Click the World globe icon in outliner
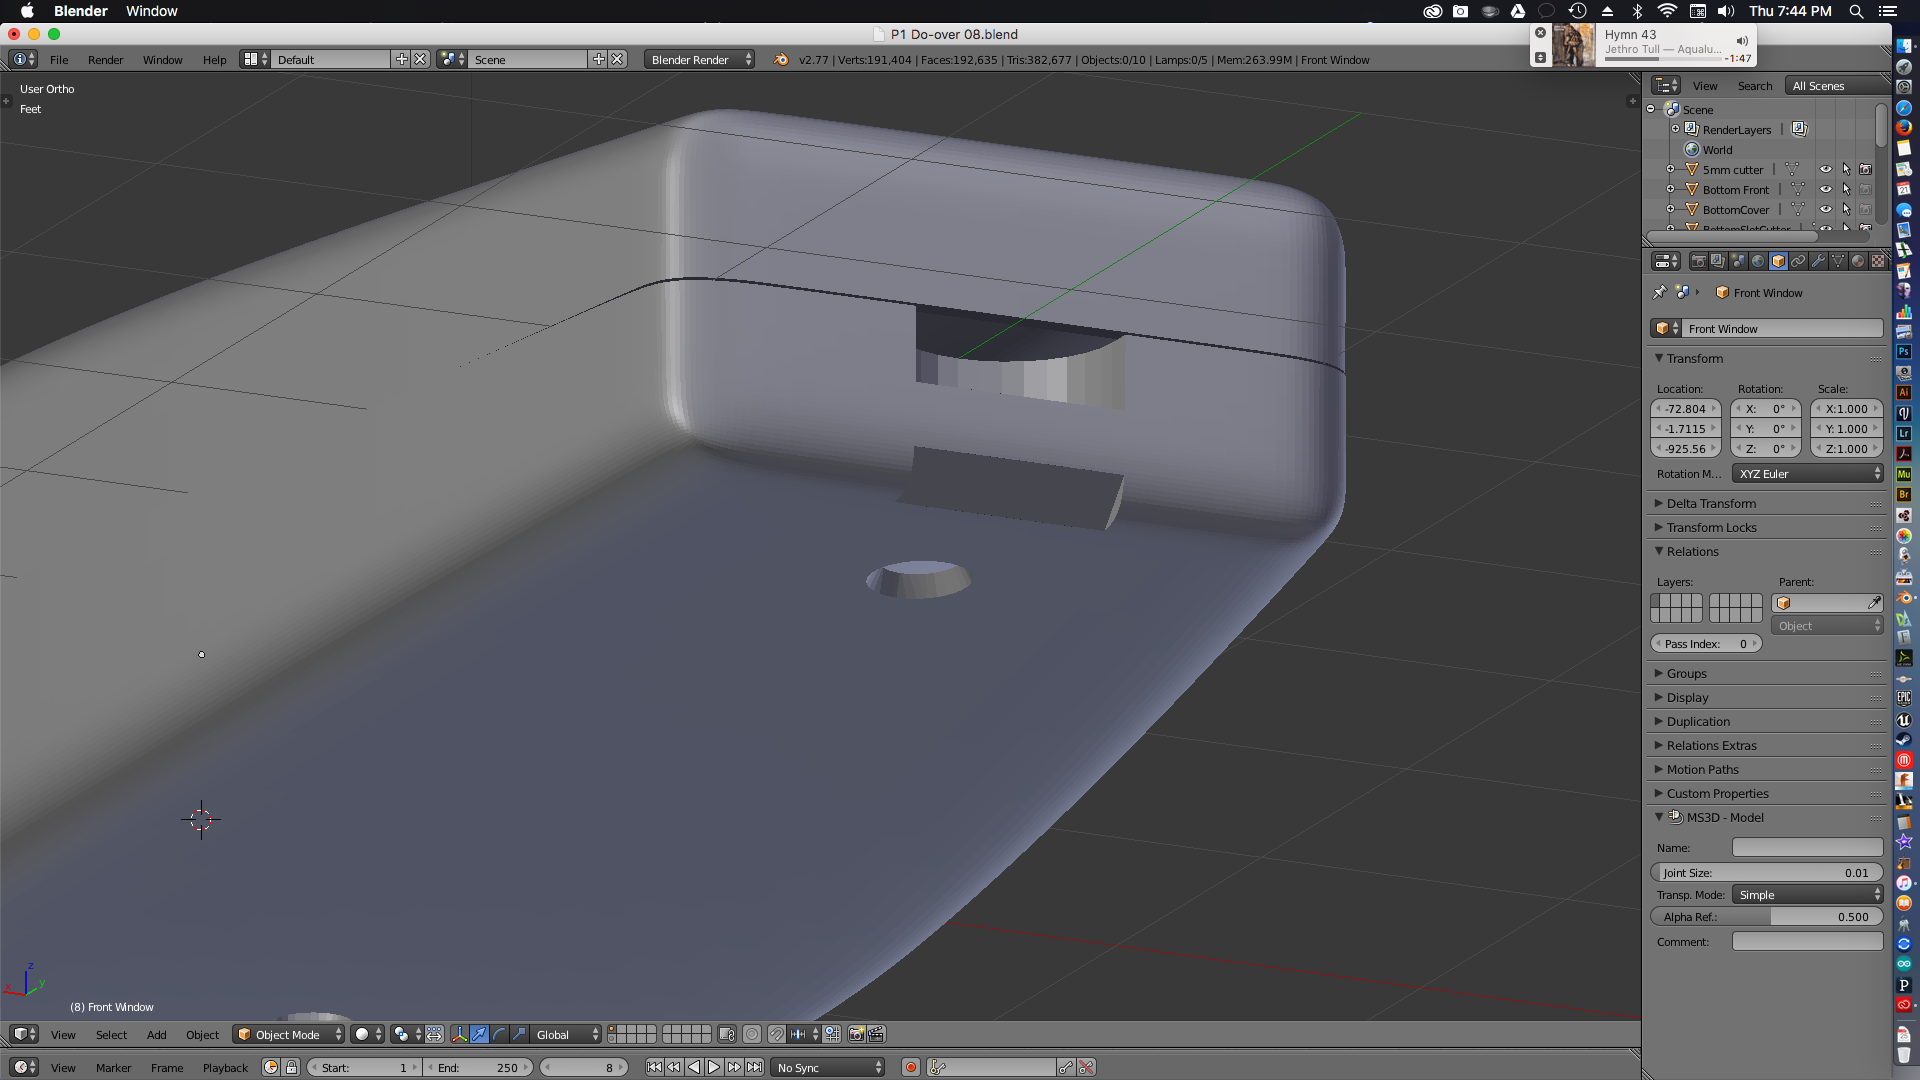The image size is (1920, 1080). coord(1692,149)
